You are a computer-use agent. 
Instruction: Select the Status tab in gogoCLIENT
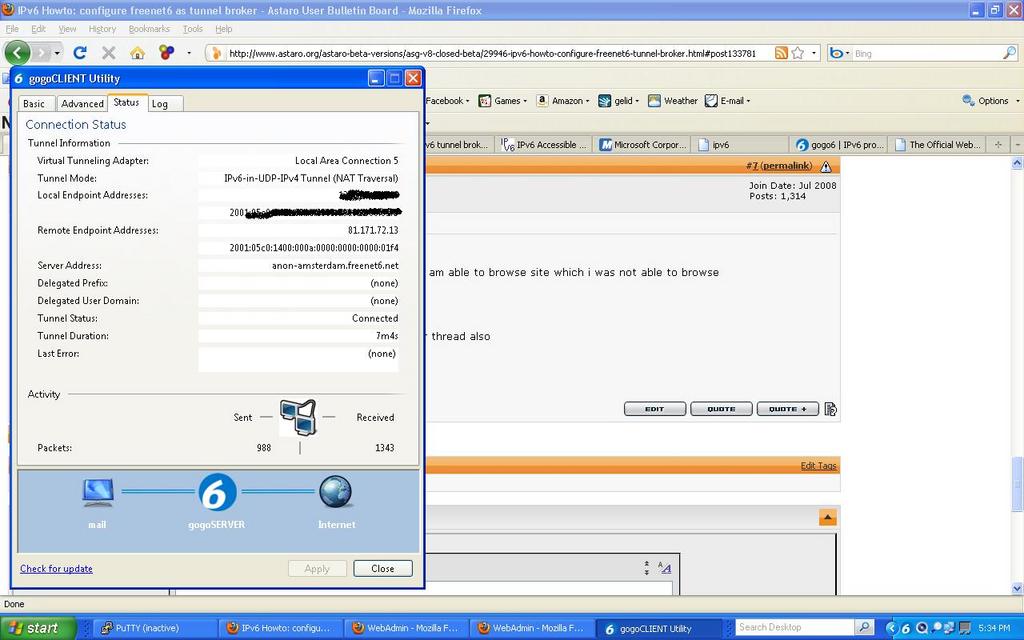(127, 102)
